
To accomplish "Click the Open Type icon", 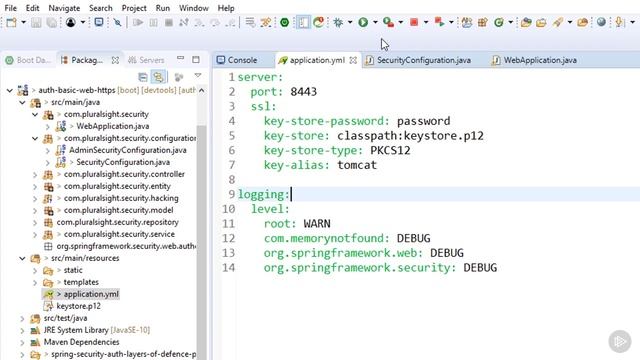I will pyautogui.click(x=526, y=22).
